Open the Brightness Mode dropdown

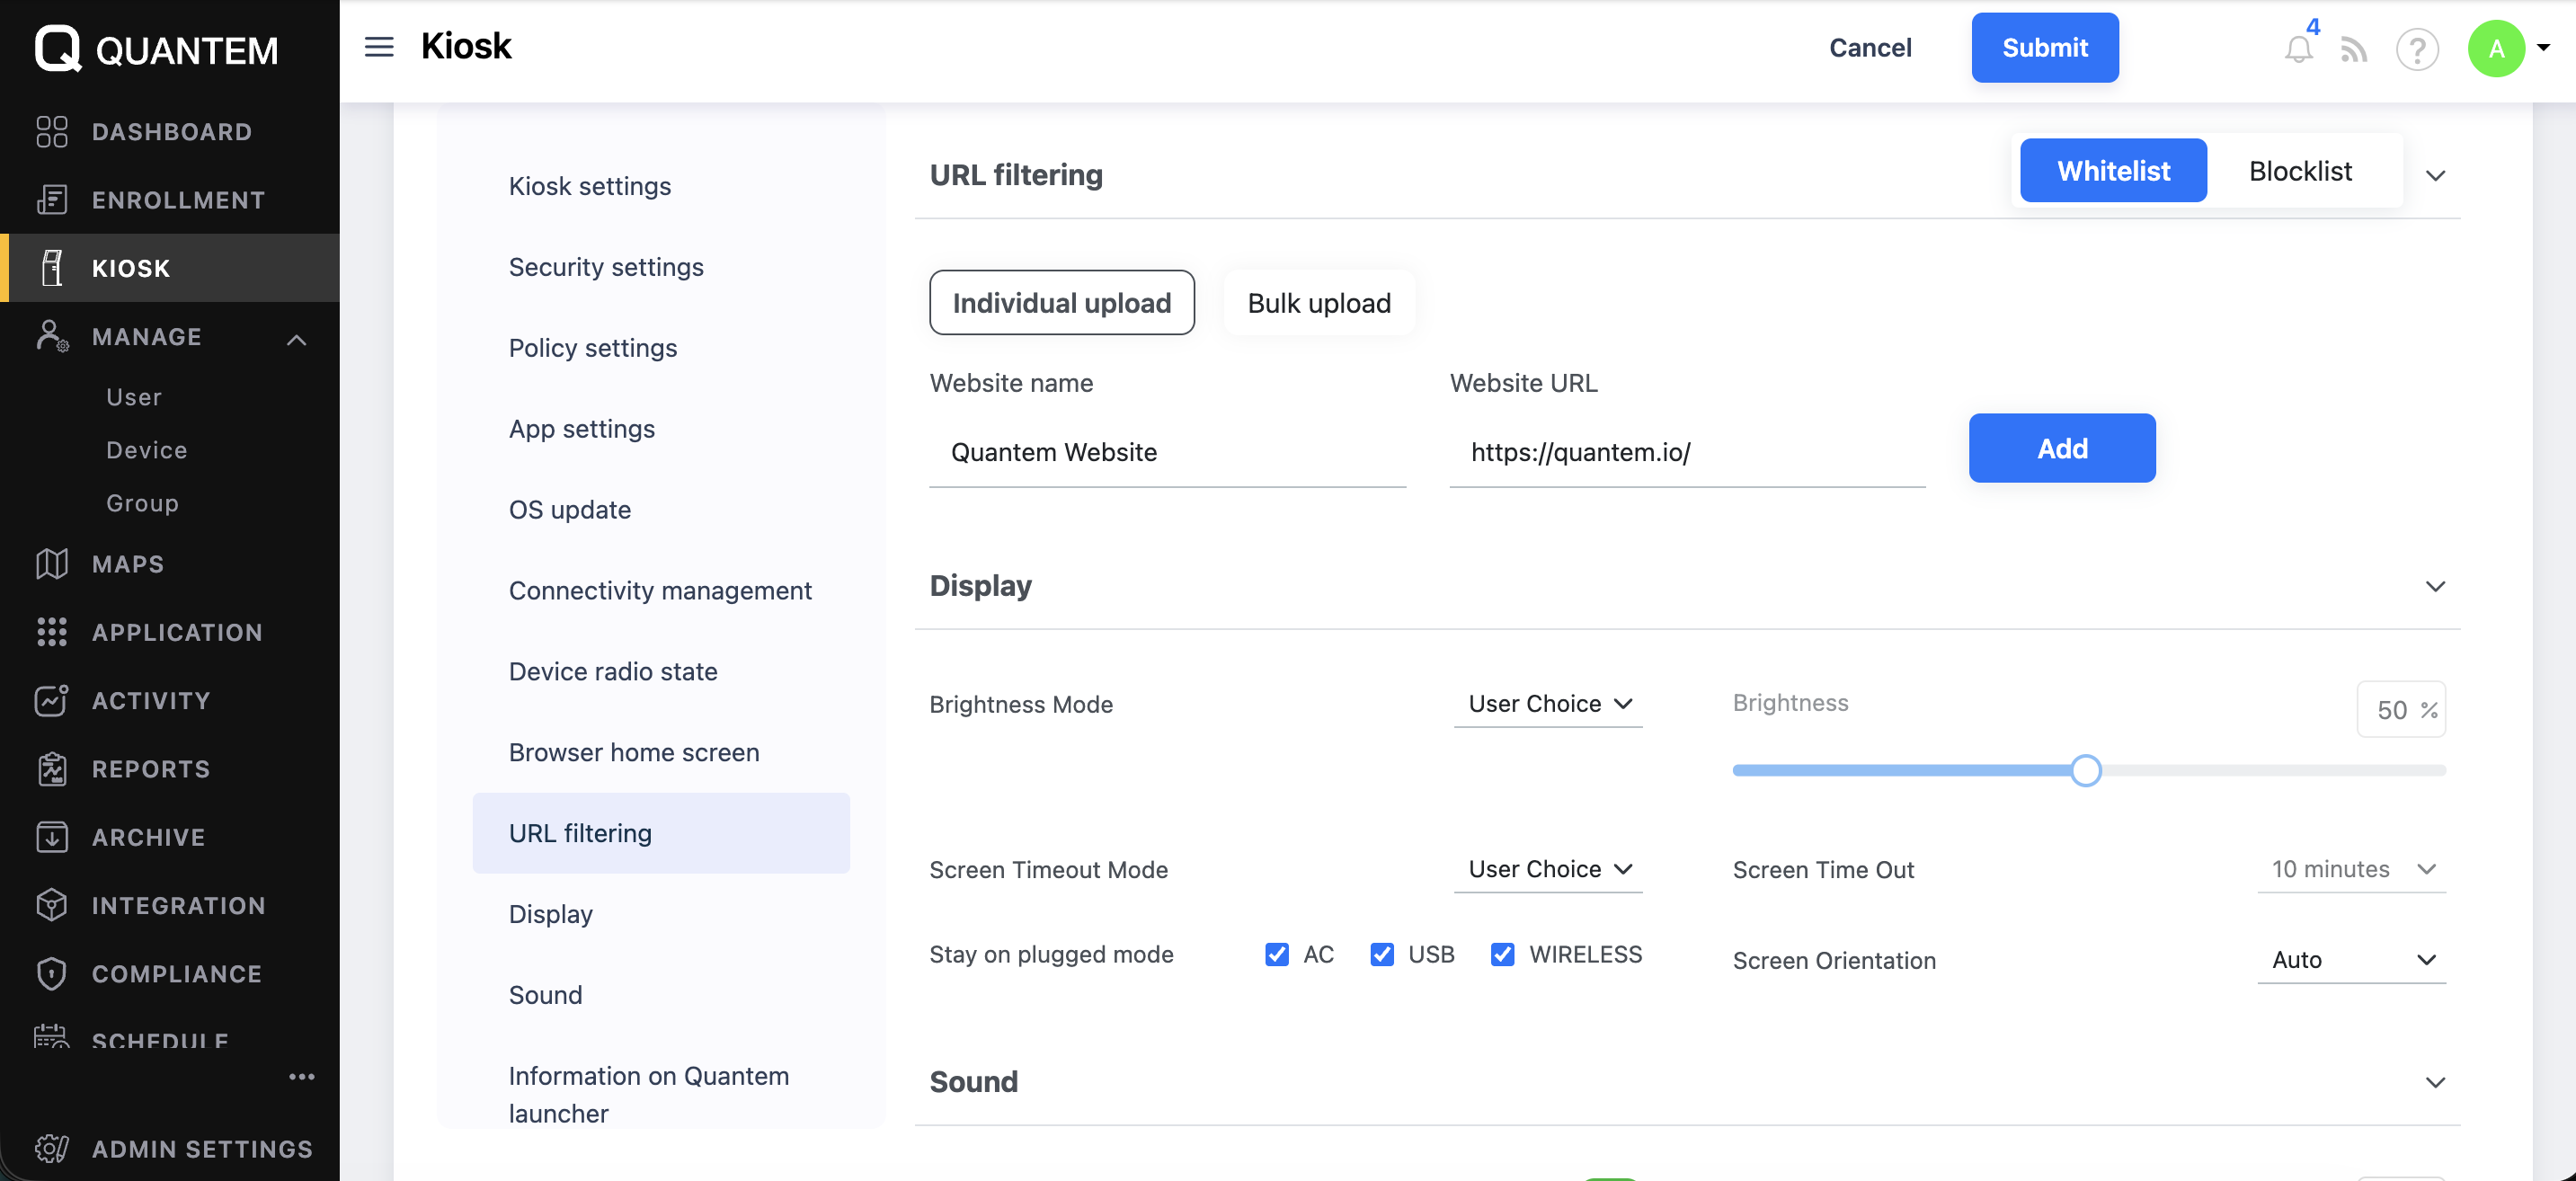(x=1548, y=704)
